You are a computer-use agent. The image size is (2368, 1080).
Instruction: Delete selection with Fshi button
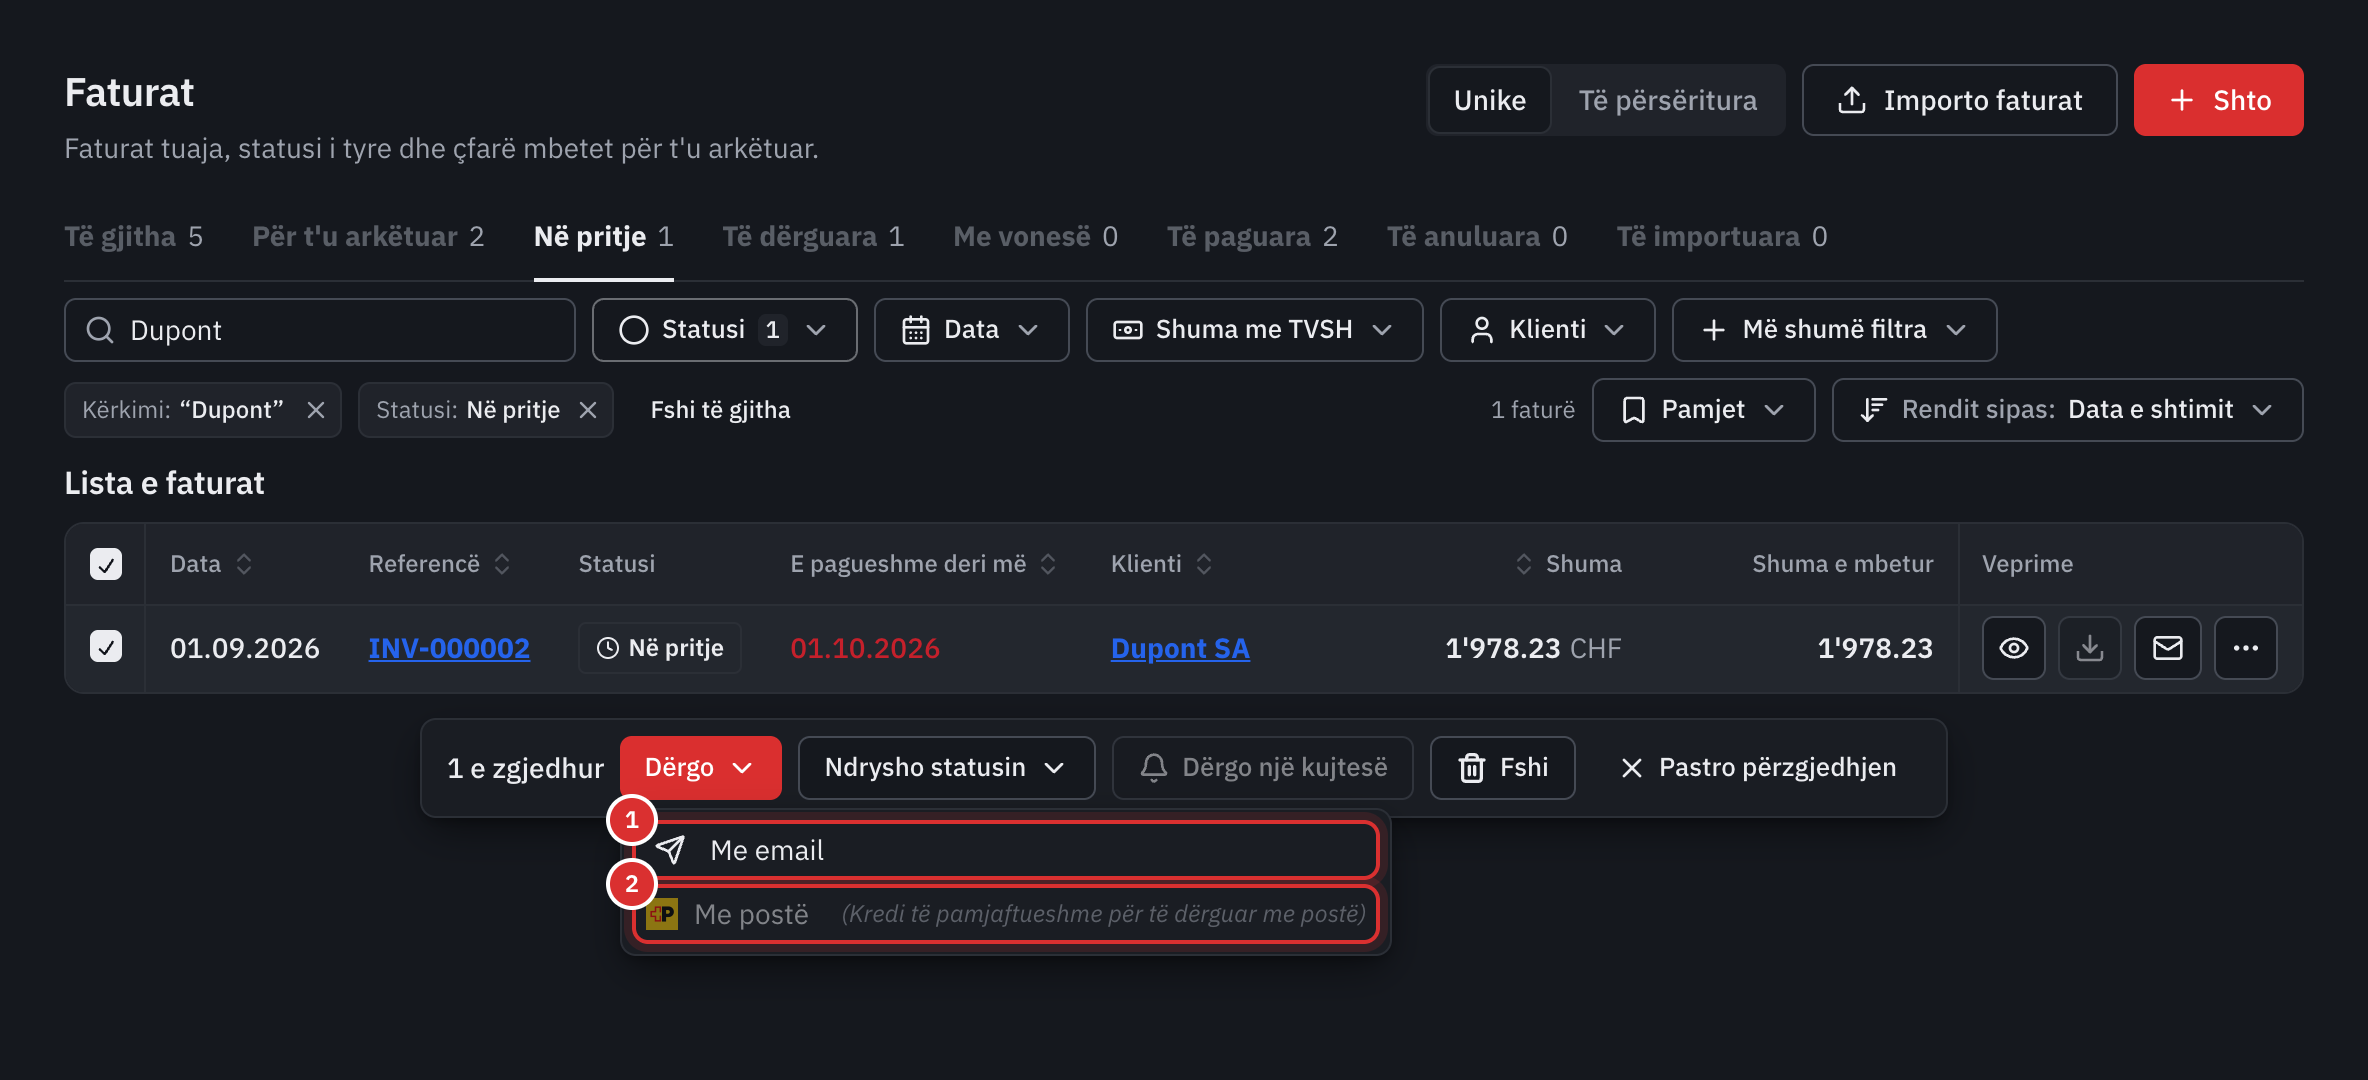point(1502,768)
